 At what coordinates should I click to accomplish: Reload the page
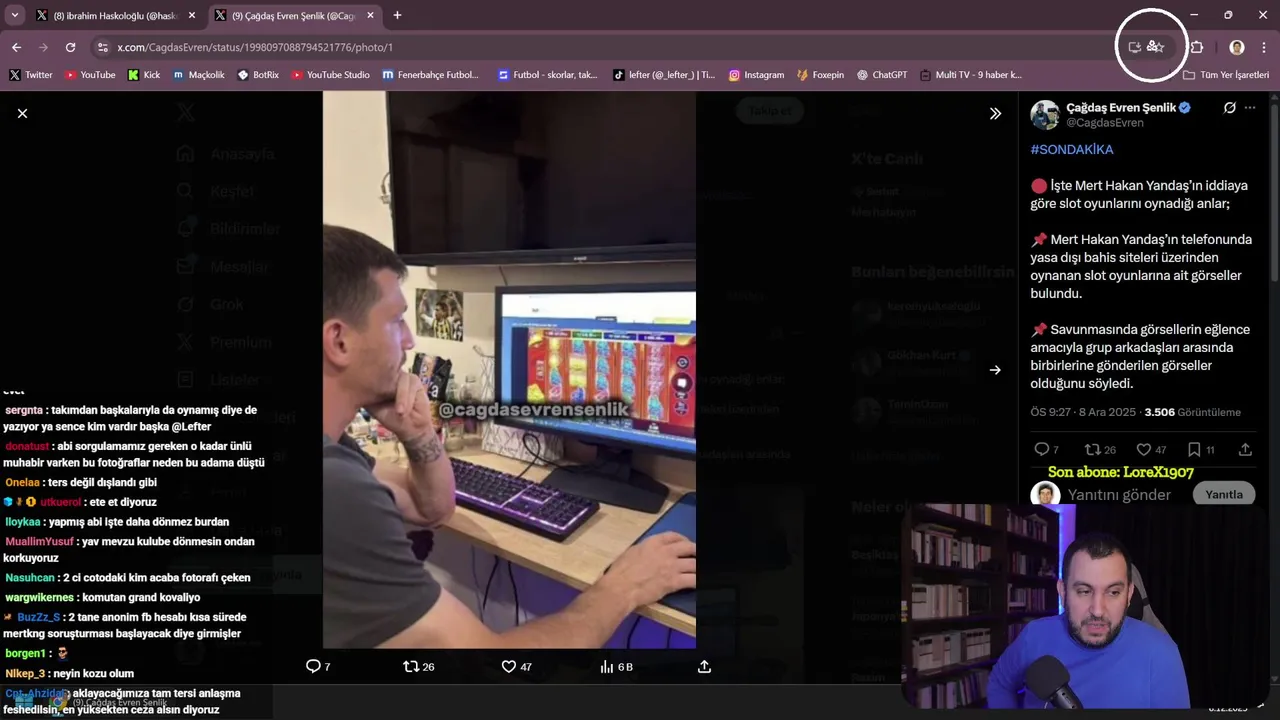click(x=70, y=47)
